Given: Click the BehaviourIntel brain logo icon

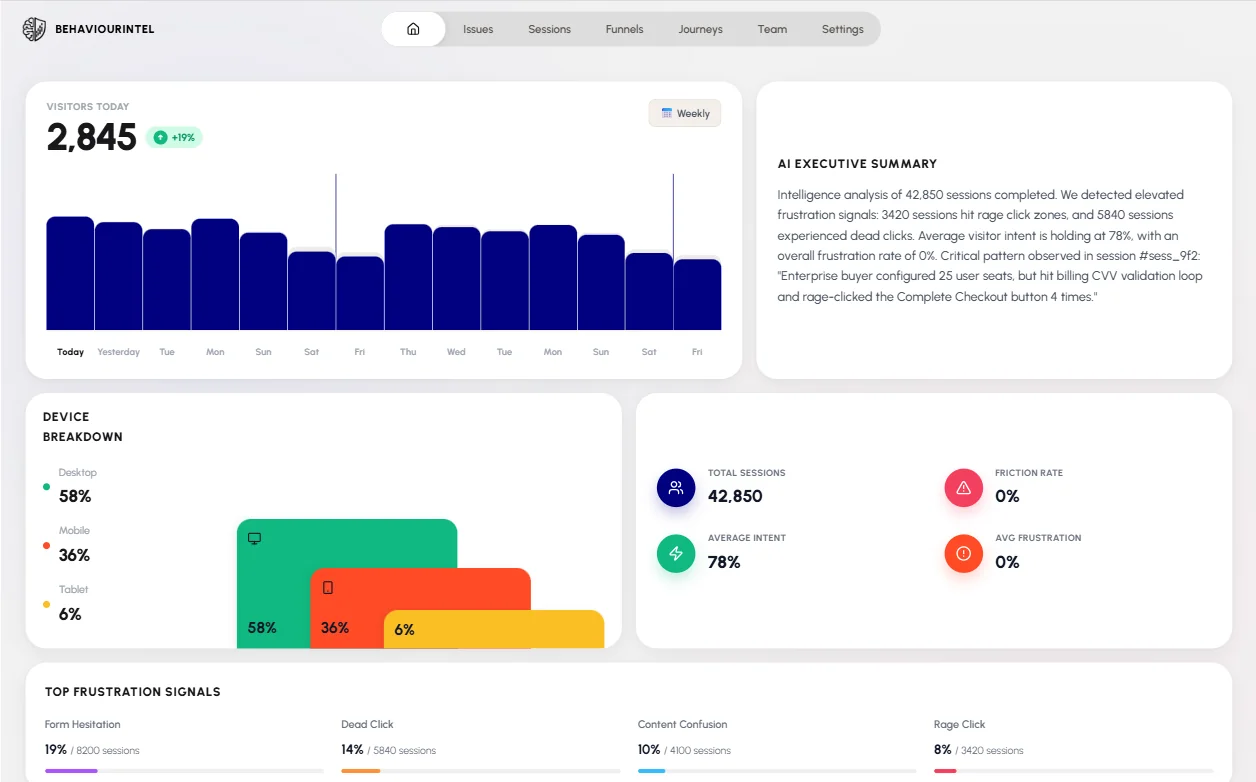Looking at the screenshot, I should [x=35, y=29].
